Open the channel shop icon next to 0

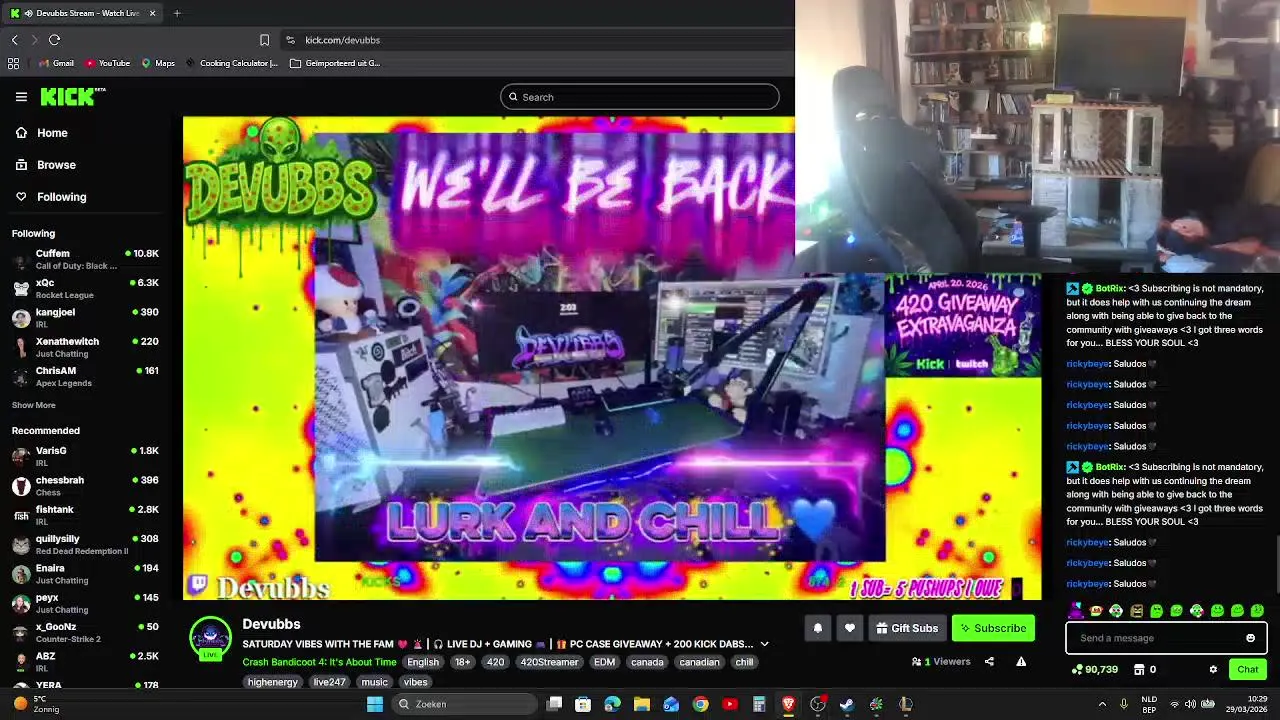pyautogui.click(x=1139, y=669)
